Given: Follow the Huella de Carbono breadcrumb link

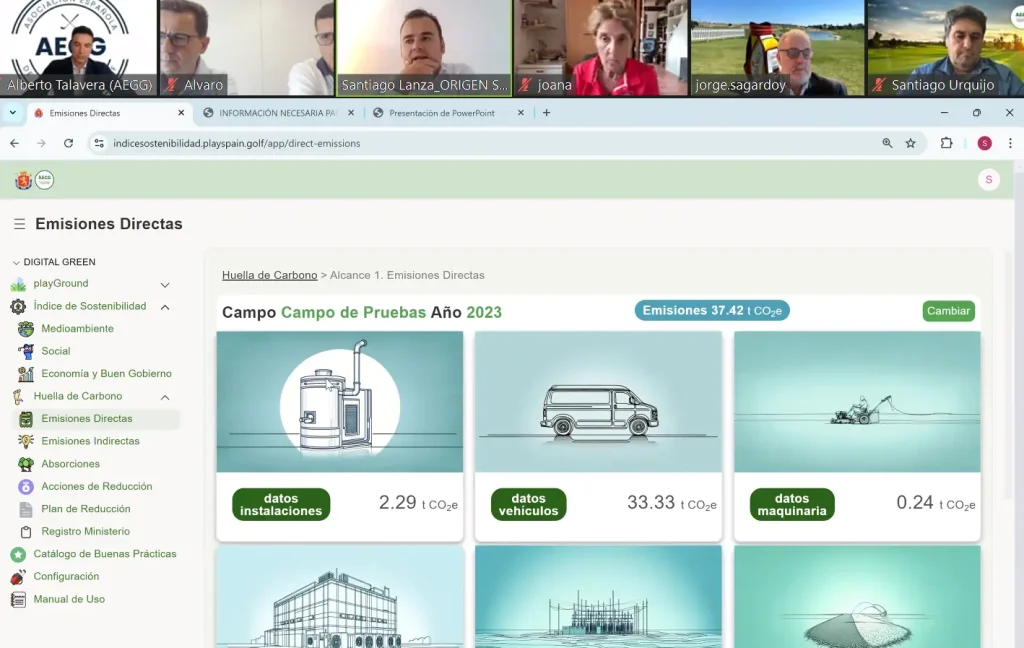Looking at the screenshot, I should [x=269, y=275].
